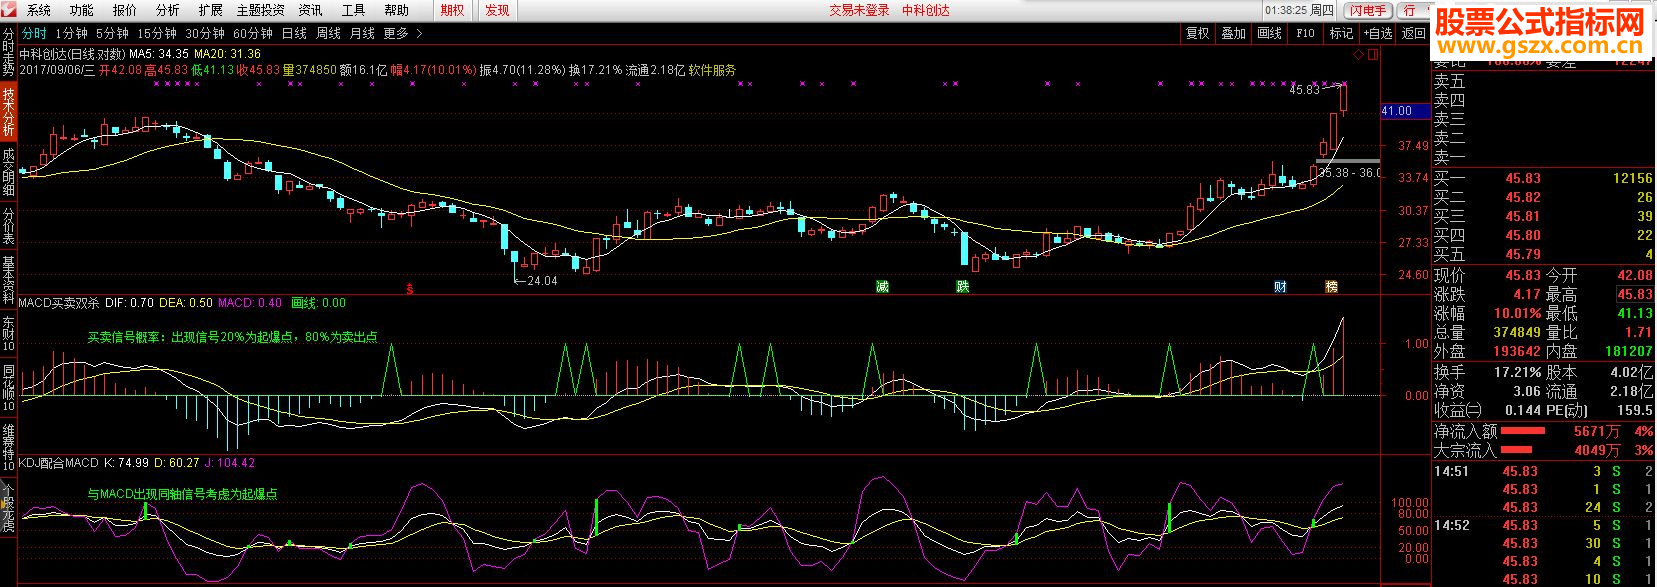
Task: Select 同花顺10 sidebar tab
Action: point(8,388)
